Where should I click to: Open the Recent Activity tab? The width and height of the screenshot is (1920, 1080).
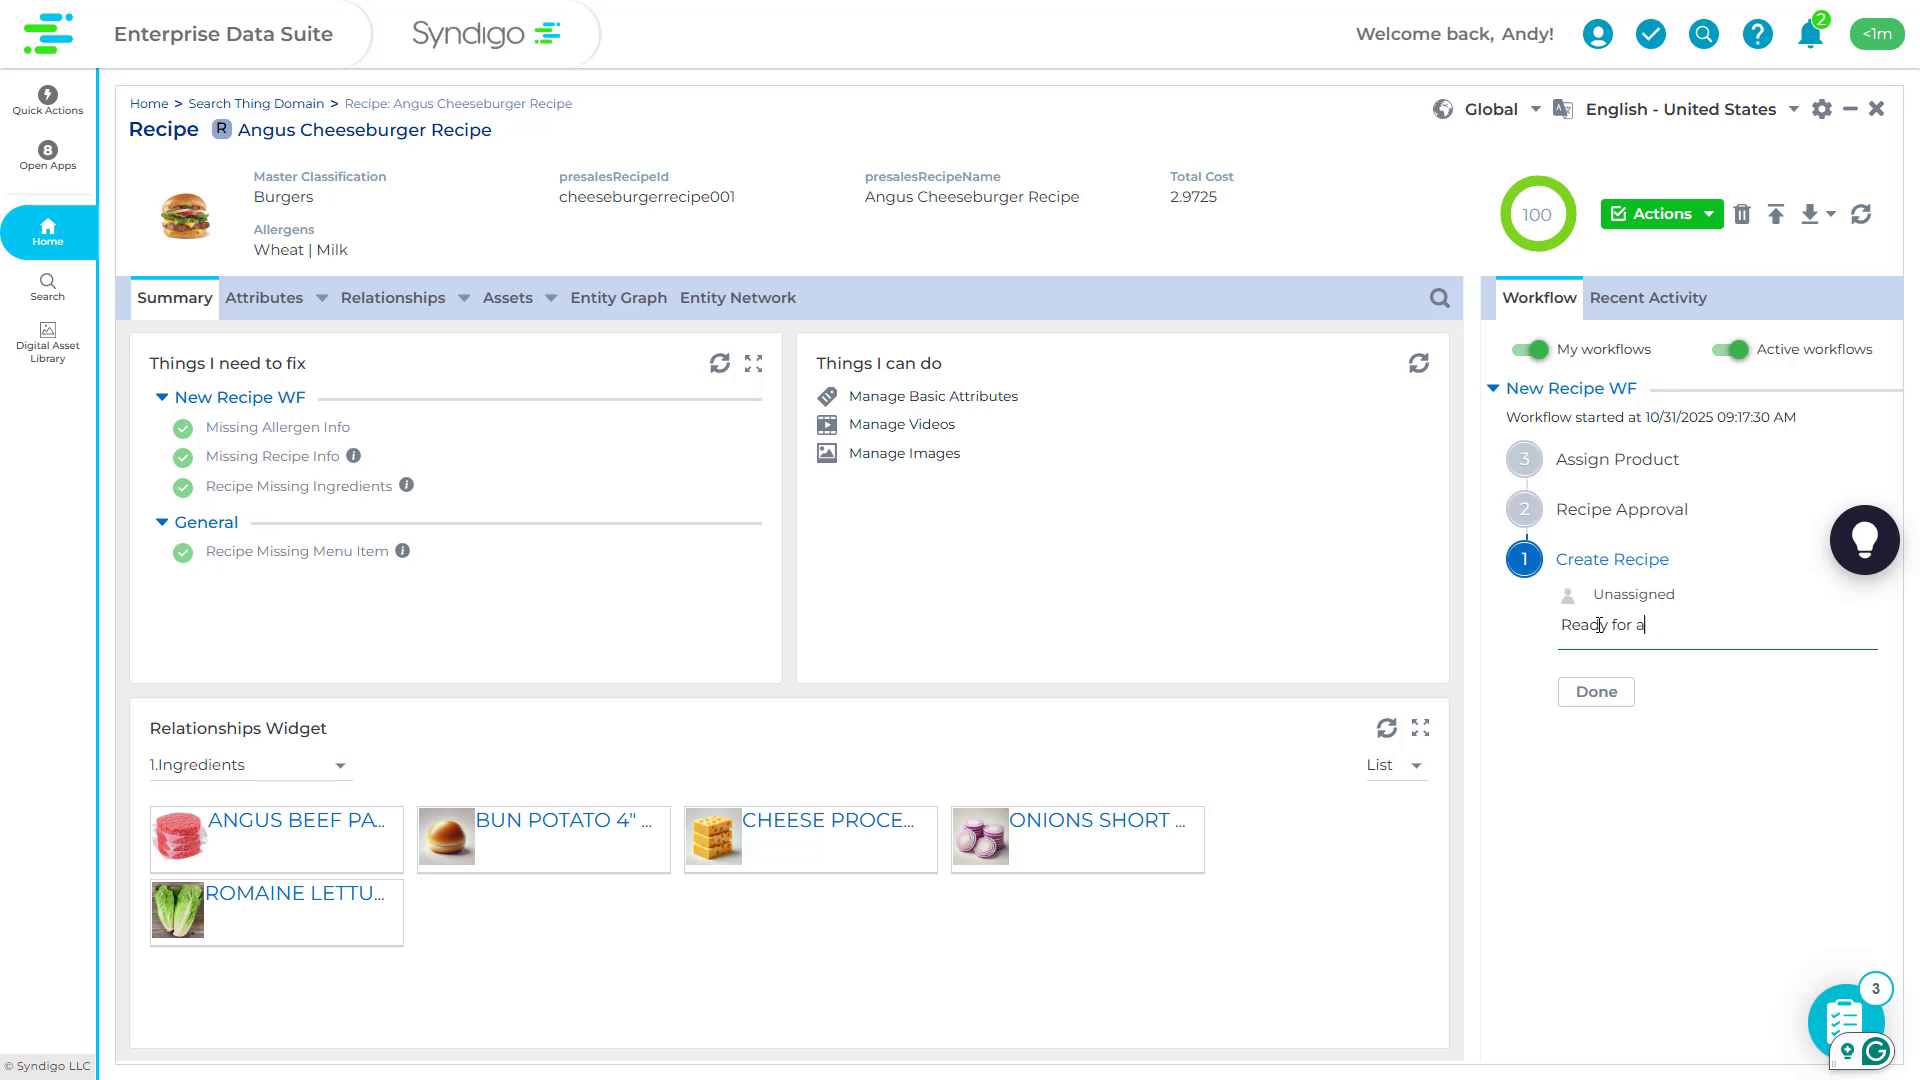[x=1648, y=297]
